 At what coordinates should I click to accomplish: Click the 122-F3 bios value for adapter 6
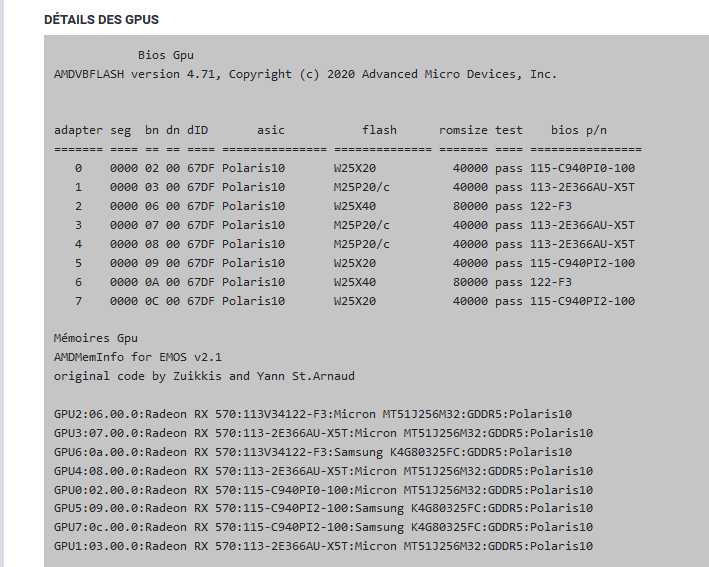pos(553,282)
